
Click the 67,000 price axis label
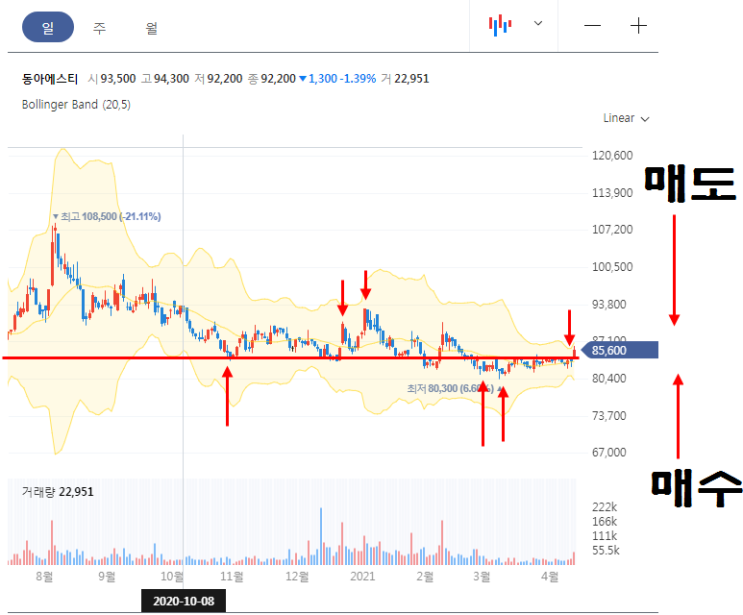609,452
